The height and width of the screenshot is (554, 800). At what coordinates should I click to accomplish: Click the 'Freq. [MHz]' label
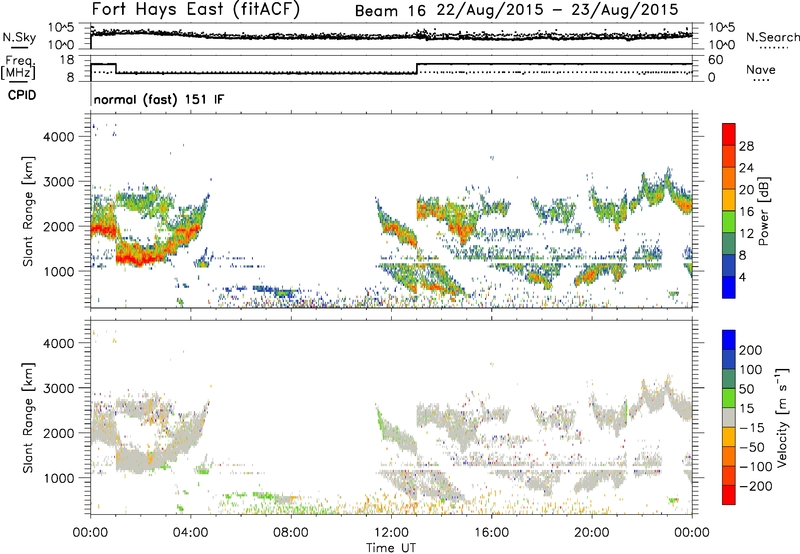[18, 67]
